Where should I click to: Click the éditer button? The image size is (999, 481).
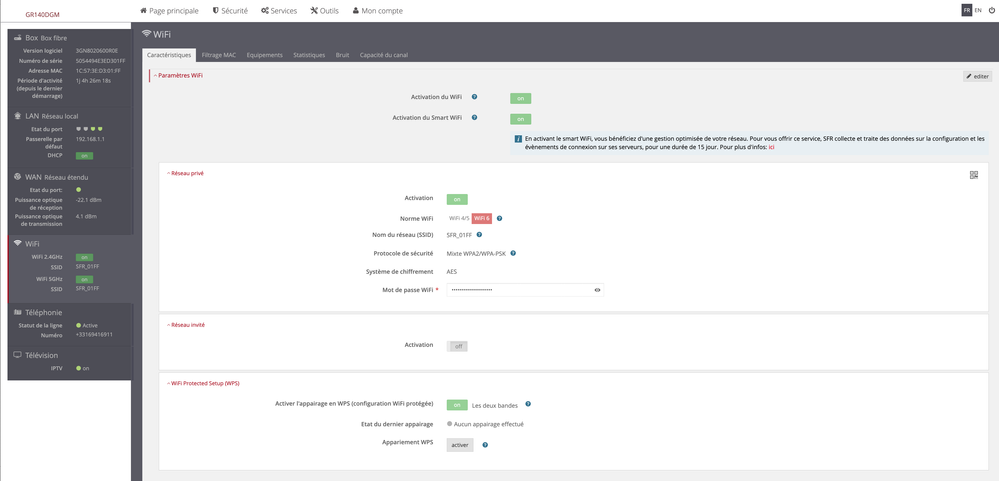(x=977, y=76)
